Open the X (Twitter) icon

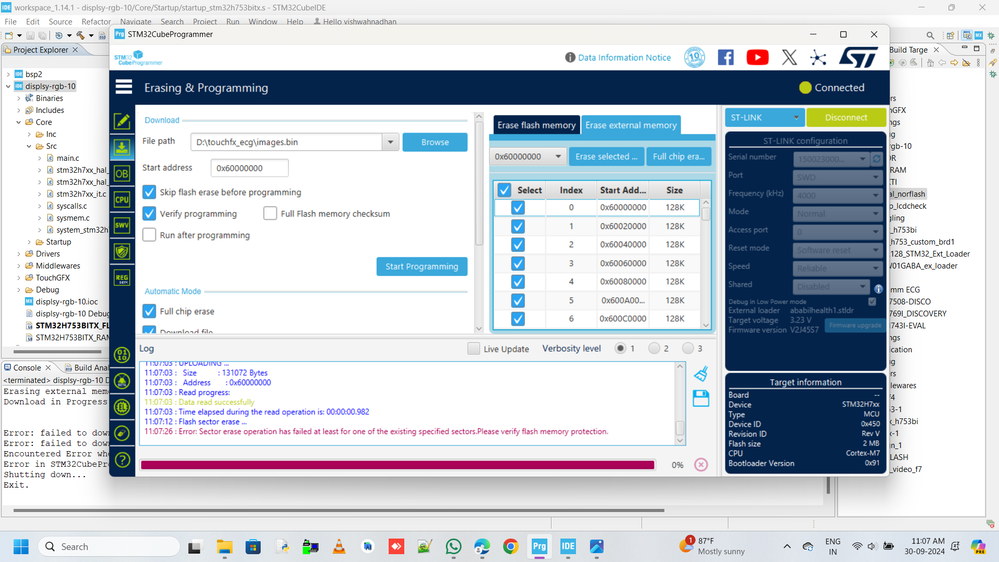point(789,57)
